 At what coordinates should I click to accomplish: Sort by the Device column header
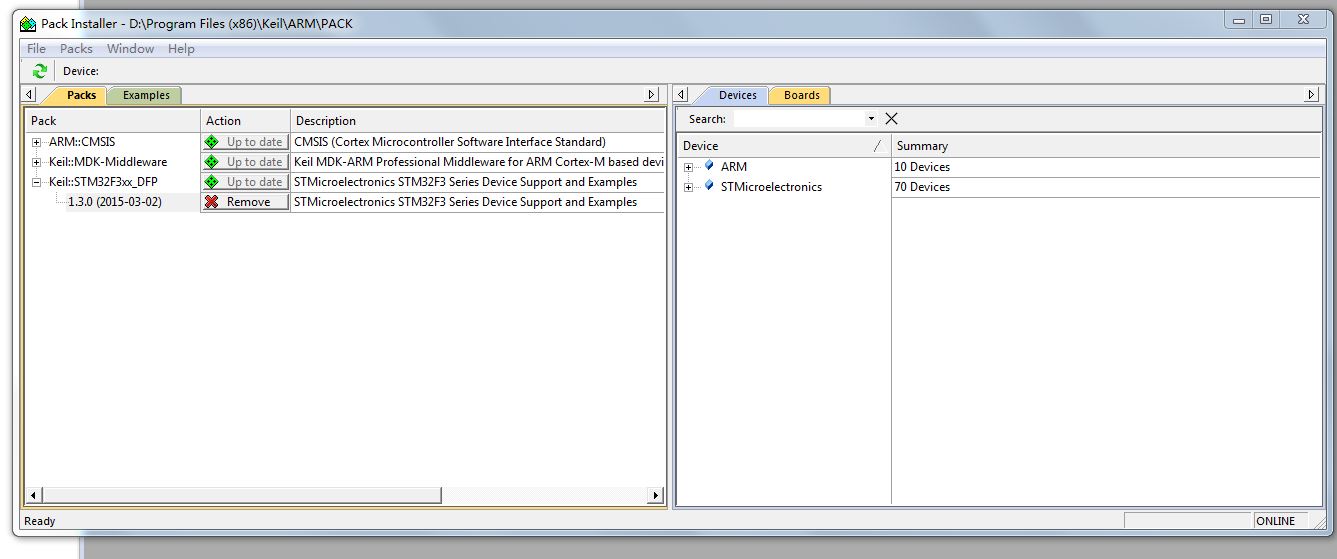pyautogui.click(x=784, y=145)
